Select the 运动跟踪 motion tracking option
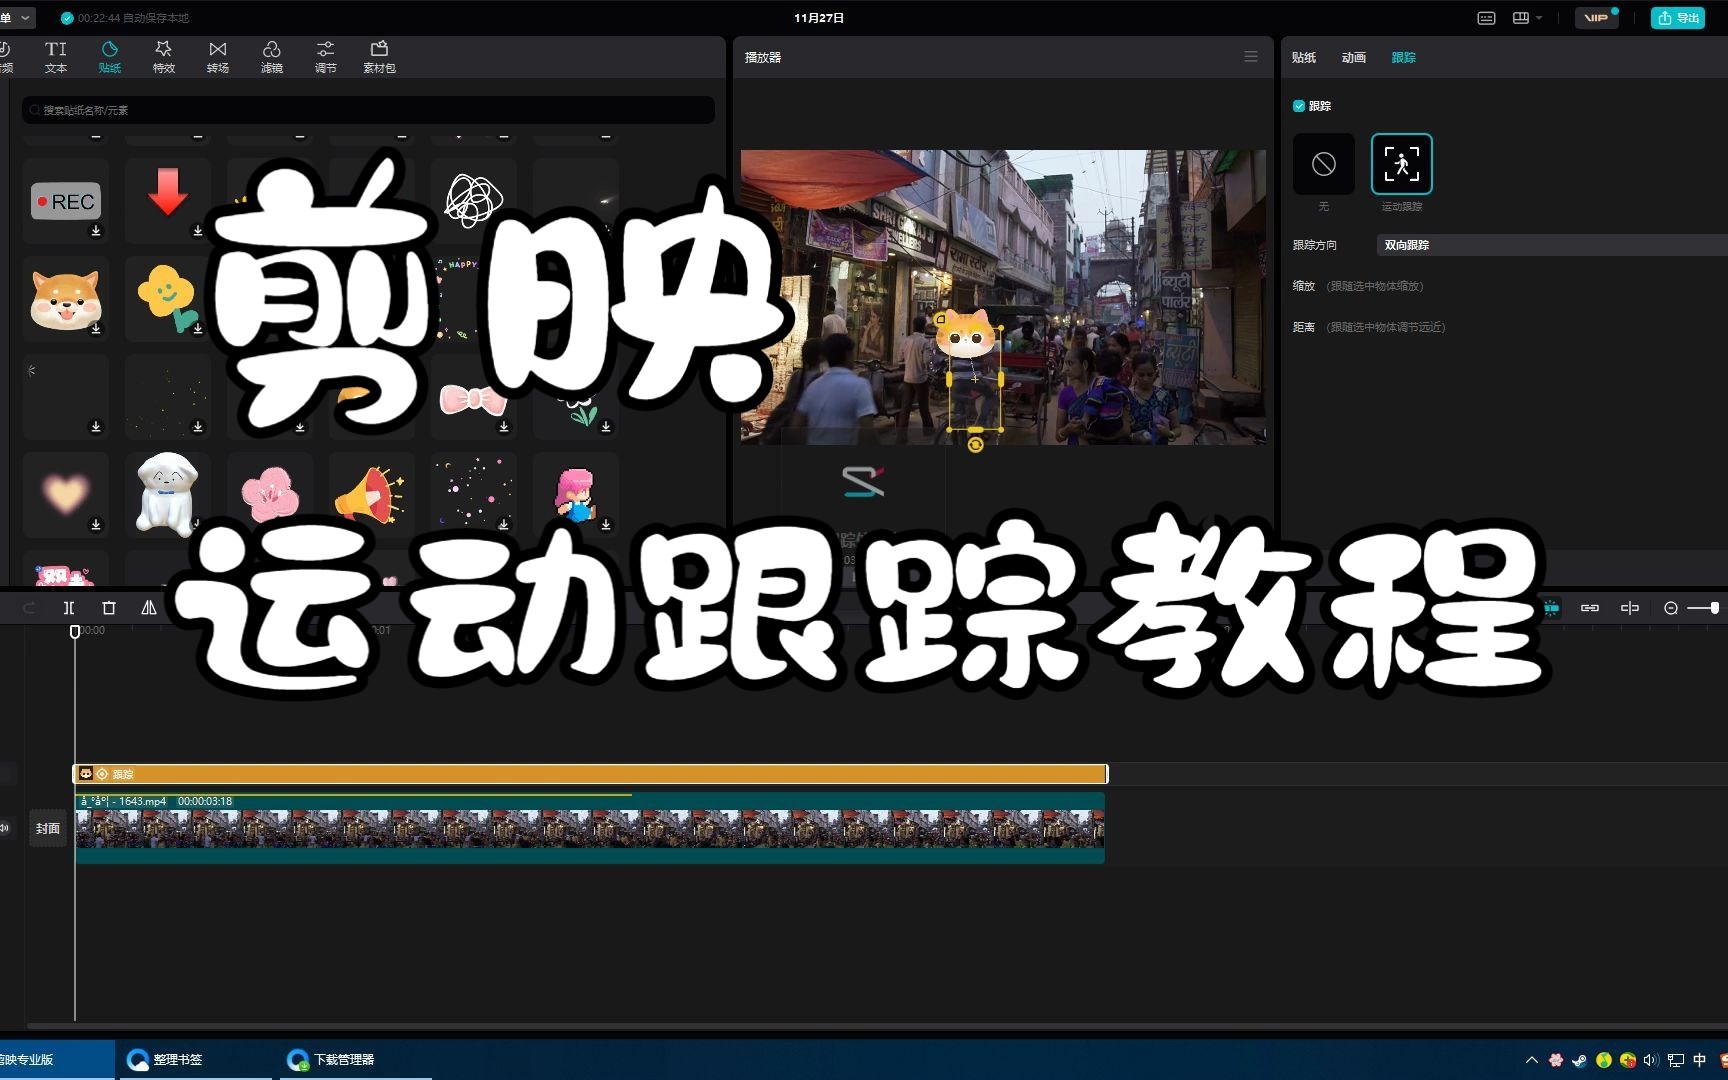This screenshot has width=1728, height=1080. (x=1402, y=164)
